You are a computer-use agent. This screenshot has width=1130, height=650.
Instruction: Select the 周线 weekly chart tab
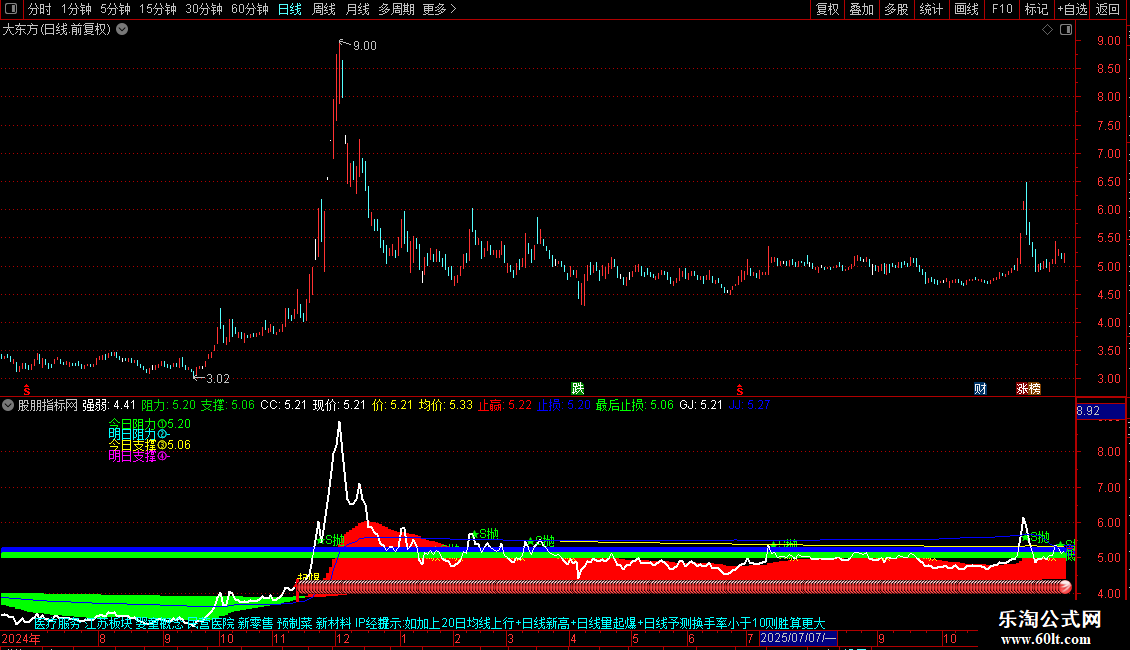[x=324, y=9]
